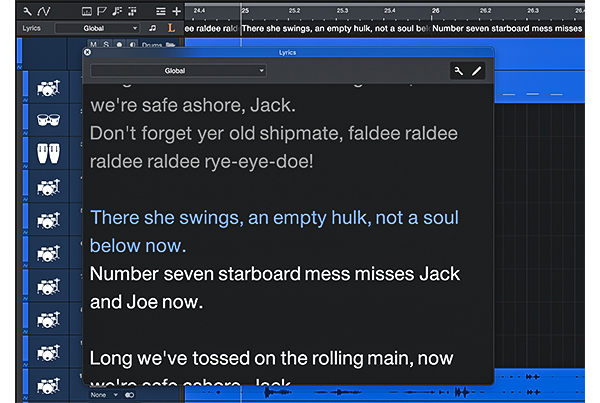The height and width of the screenshot is (403, 600).
Task: Select drum kit icon just below congas
Action: tap(49, 187)
